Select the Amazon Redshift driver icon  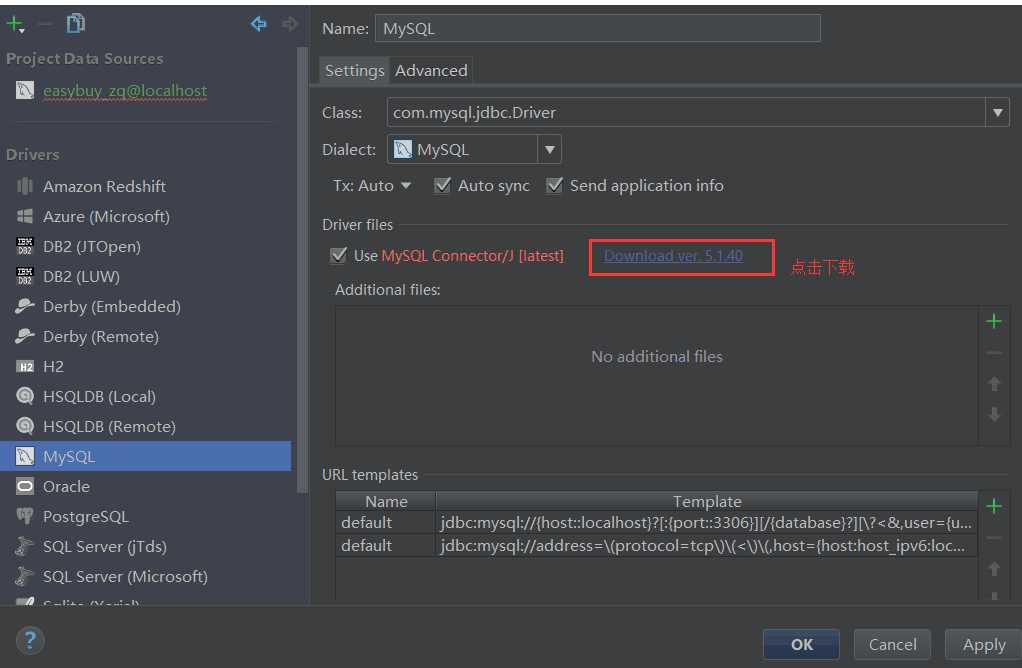click(25, 186)
